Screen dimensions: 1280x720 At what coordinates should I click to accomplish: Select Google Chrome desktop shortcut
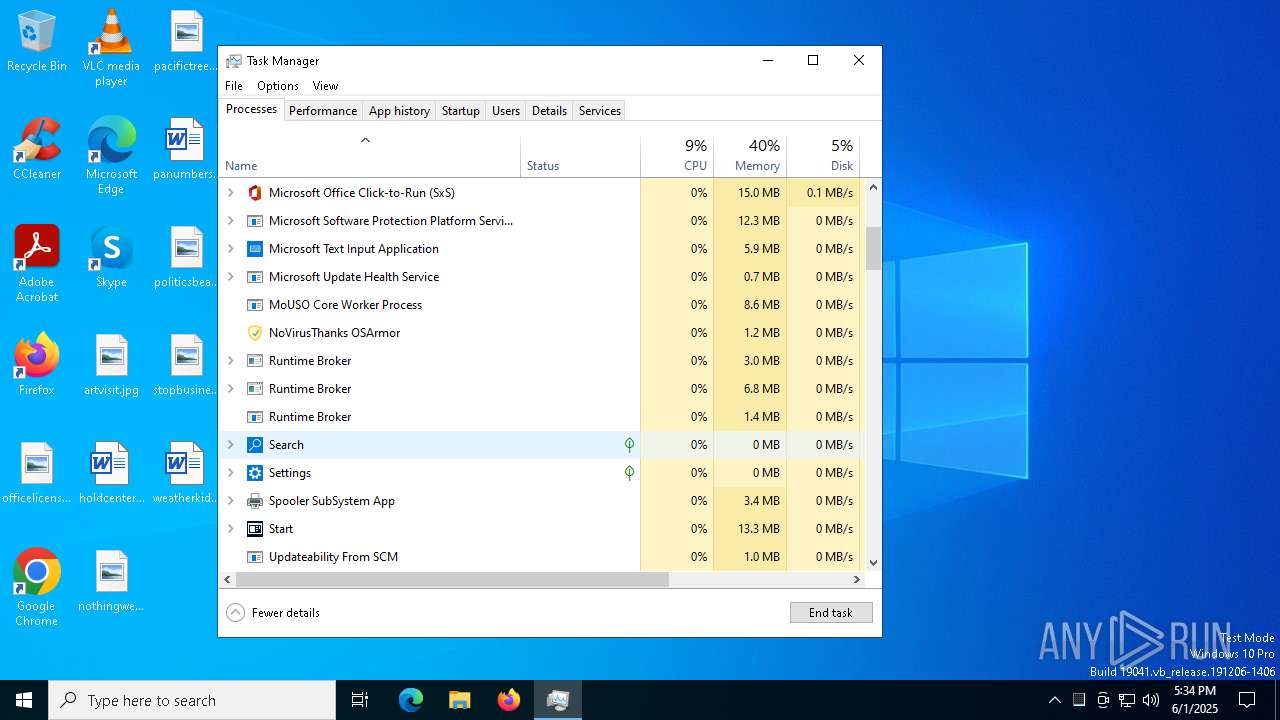37,587
